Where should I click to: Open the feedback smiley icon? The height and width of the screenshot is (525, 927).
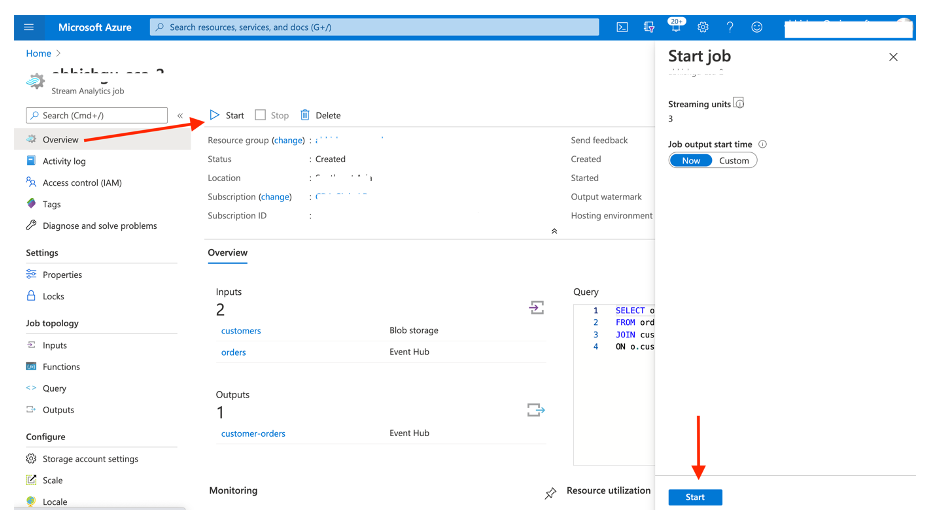click(757, 27)
